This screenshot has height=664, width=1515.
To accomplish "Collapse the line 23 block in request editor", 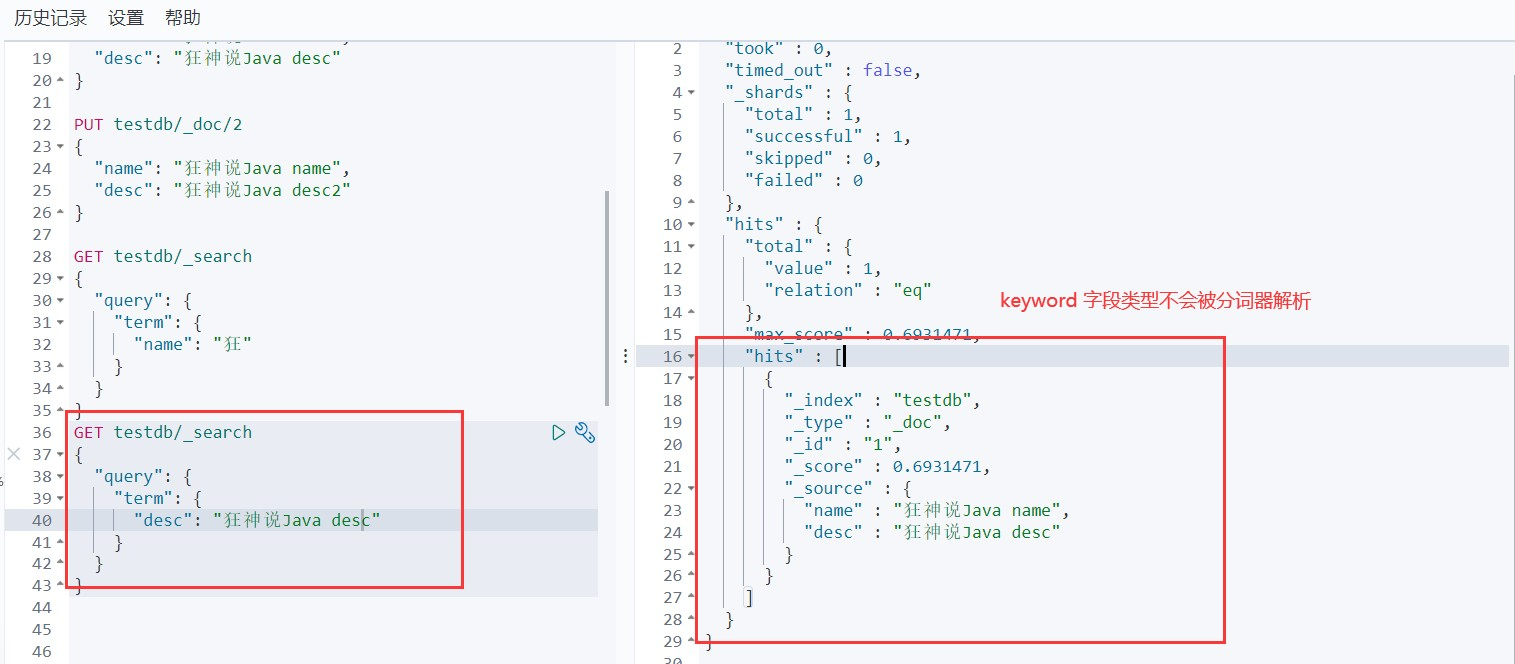I will (60, 147).
